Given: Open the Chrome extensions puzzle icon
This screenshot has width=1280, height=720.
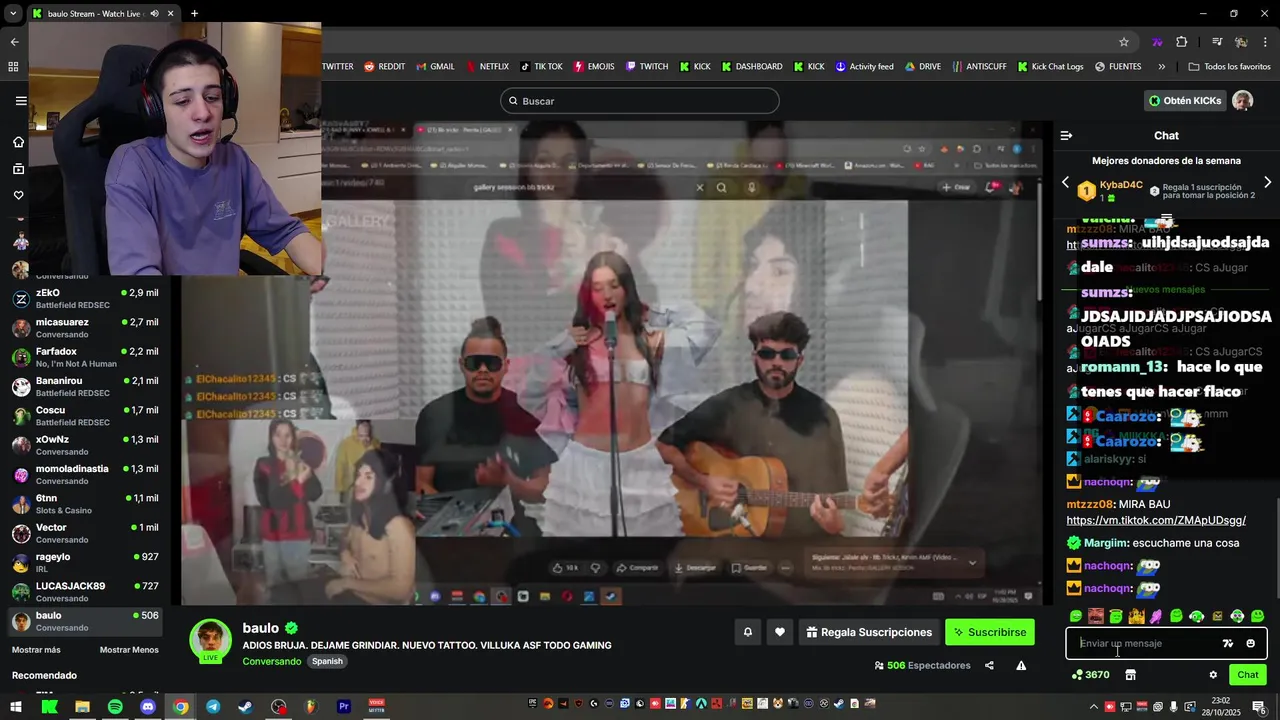Looking at the screenshot, I should click(1182, 42).
